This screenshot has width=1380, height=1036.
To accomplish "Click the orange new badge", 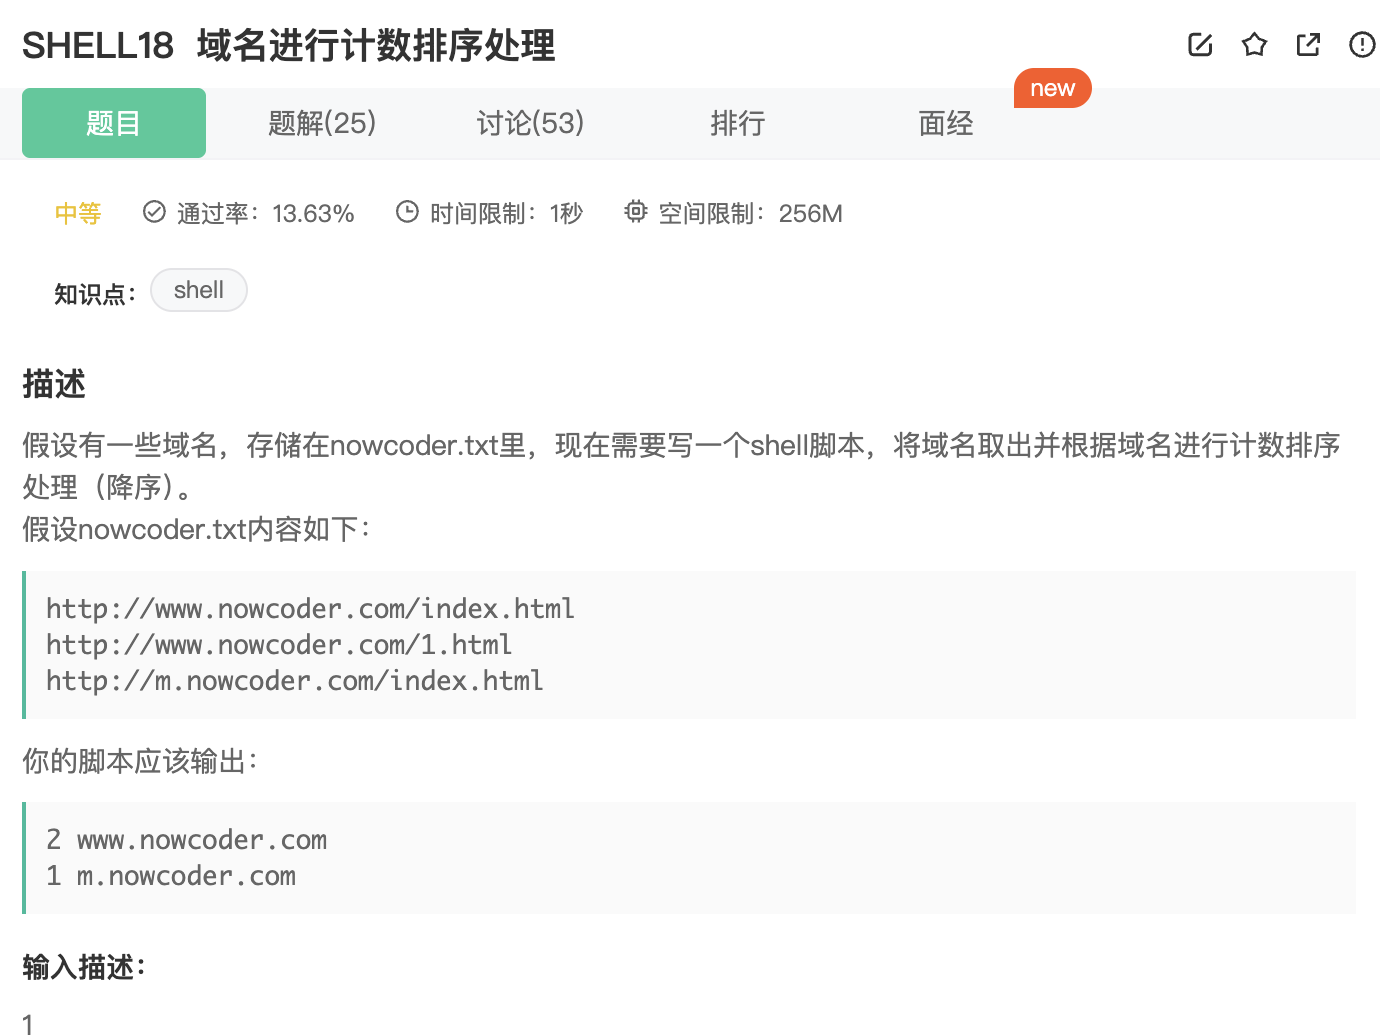I will click(1053, 88).
